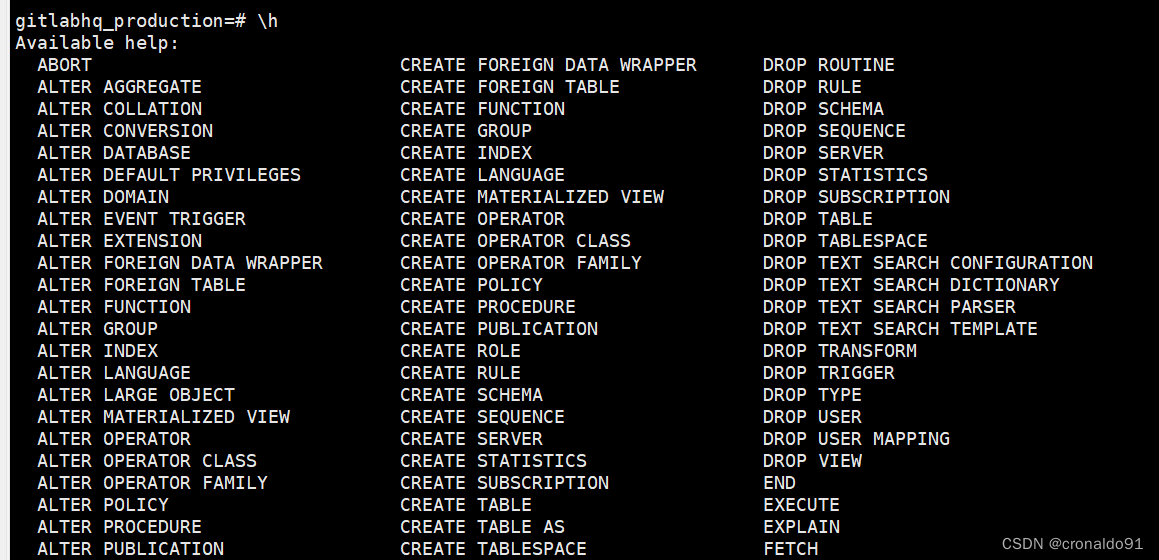The height and width of the screenshot is (560, 1159).
Task: Select DROP STATISTICS entry
Action: [x=846, y=175]
